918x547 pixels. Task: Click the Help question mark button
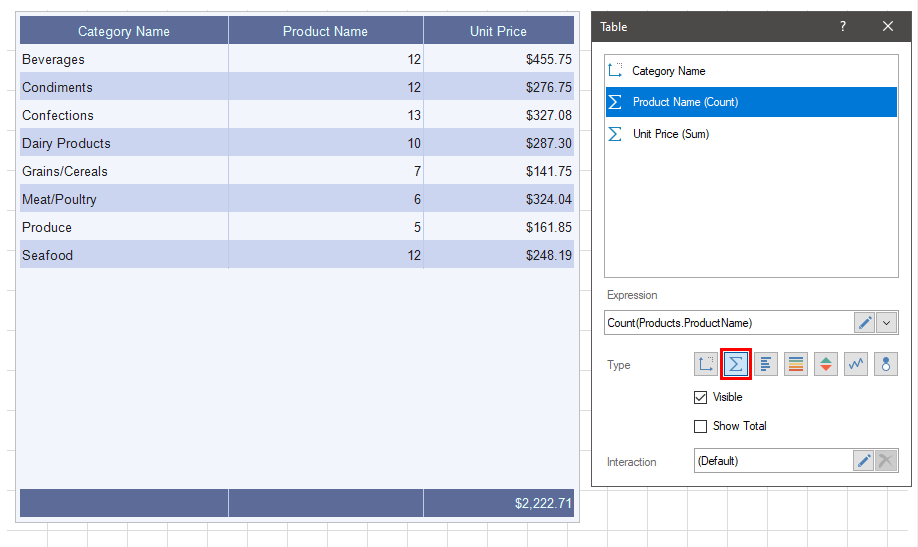(x=843, y=27)
